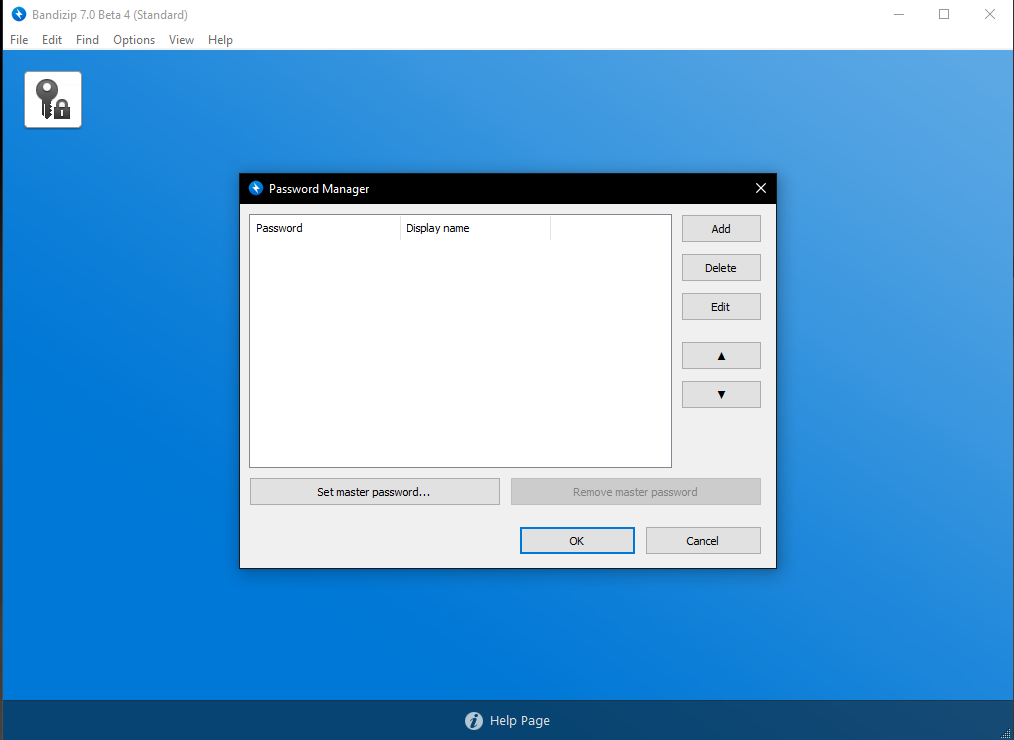1014x740 pixels.
Task: Open the View menu
Action: pyautogui.click(x=181, y=39)
